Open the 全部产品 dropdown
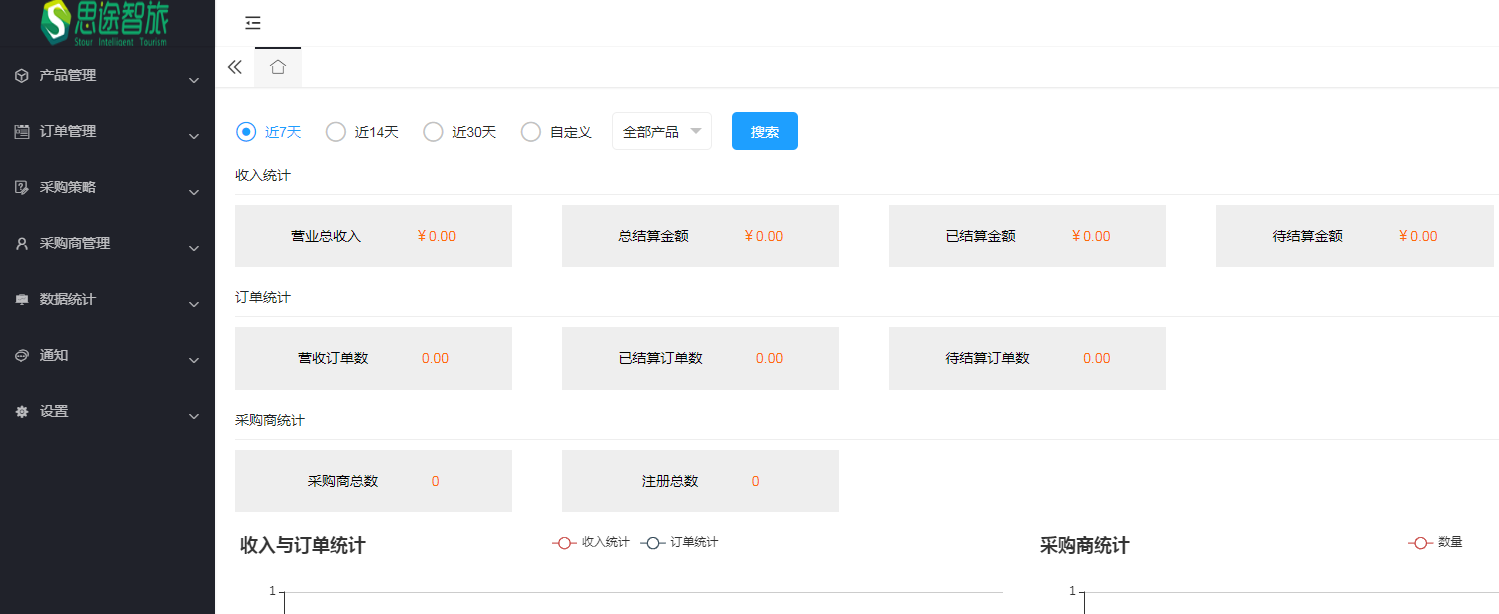This screenshot has height=614, width=1499. coord(661,132)
